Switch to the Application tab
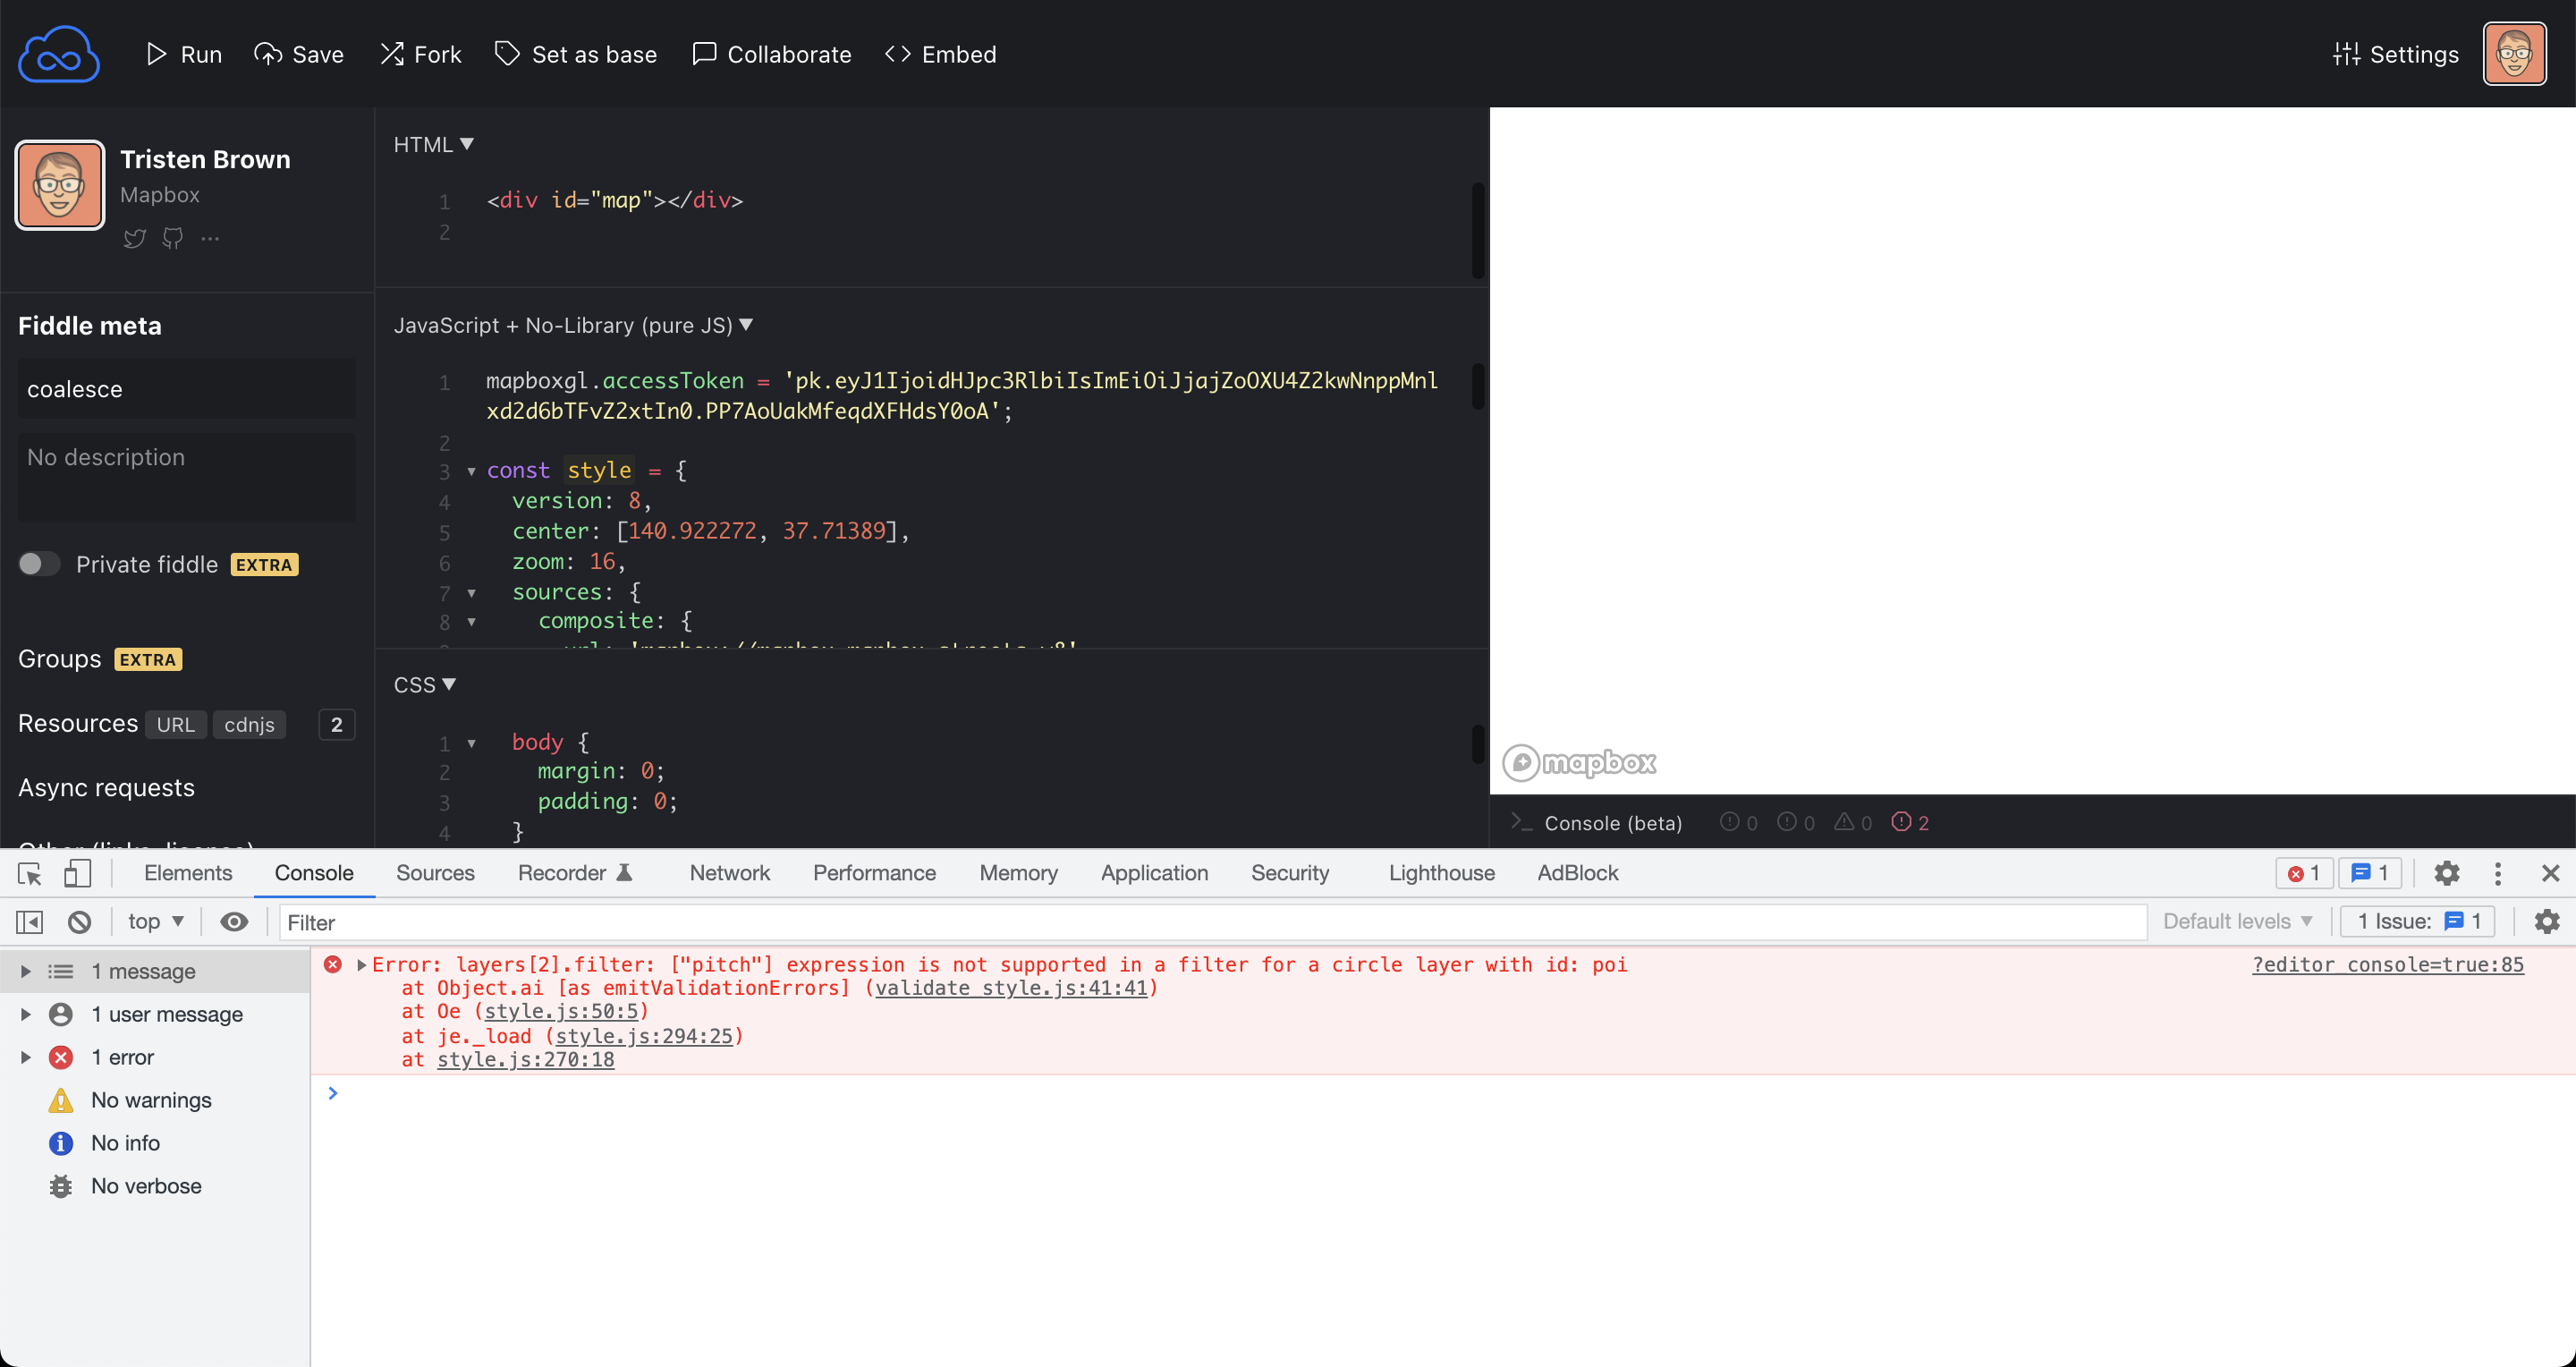The width and height of the screenshot is (2576, 1367). [x=1154, y=873]
